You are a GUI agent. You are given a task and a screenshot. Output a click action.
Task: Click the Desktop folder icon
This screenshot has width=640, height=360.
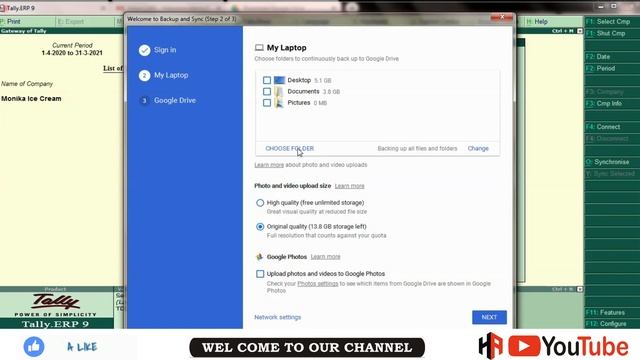click(279, 80)
